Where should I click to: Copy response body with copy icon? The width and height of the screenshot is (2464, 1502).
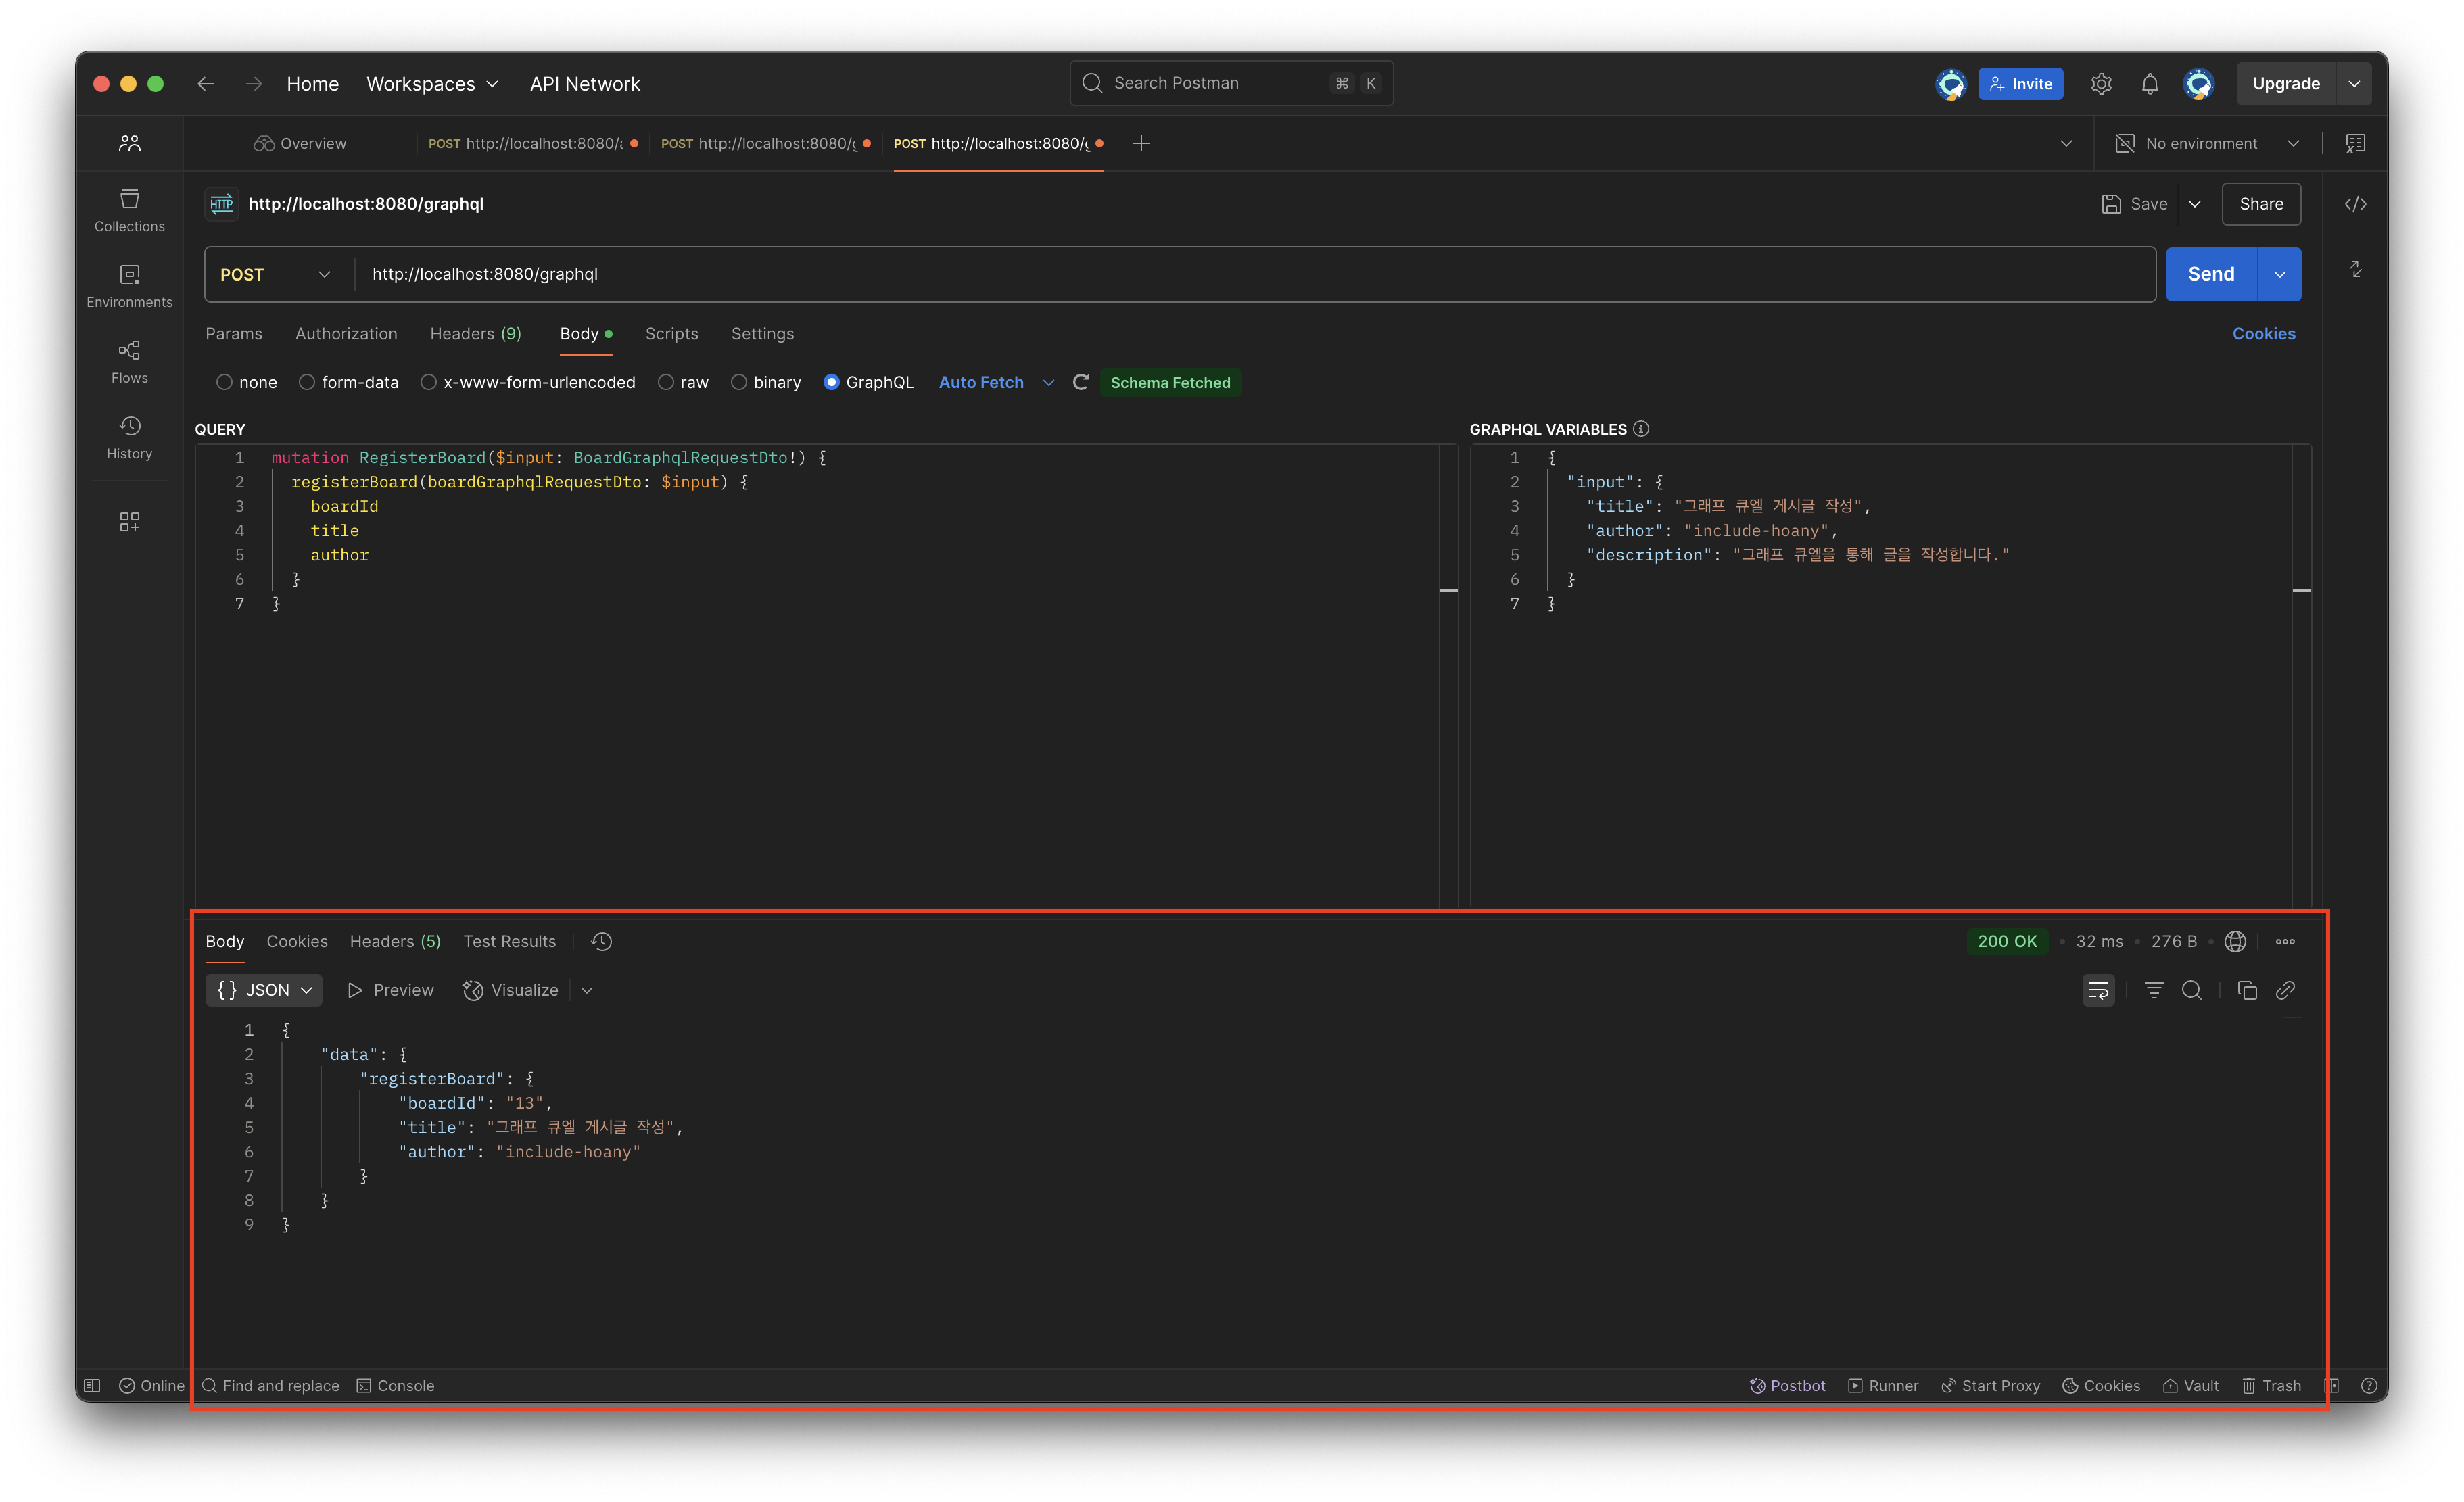(x=2247, y=990)
